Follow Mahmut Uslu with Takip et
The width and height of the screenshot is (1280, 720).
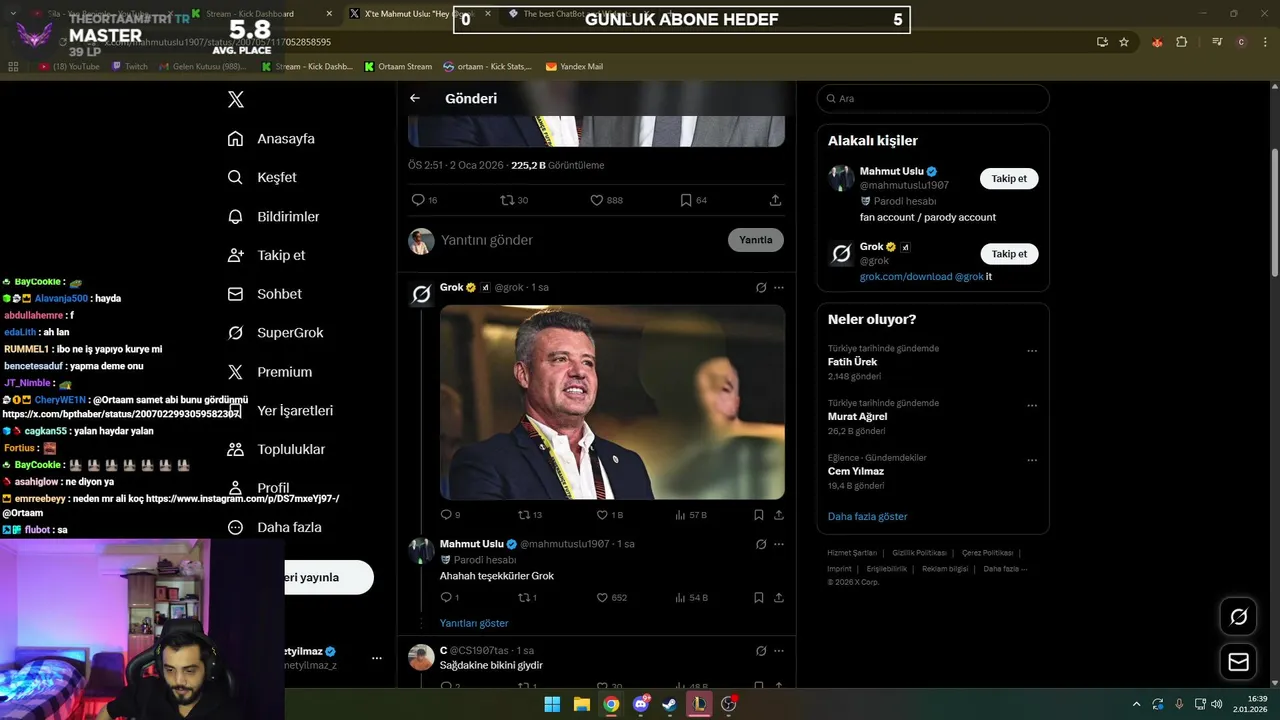(x=1009, y=179)
